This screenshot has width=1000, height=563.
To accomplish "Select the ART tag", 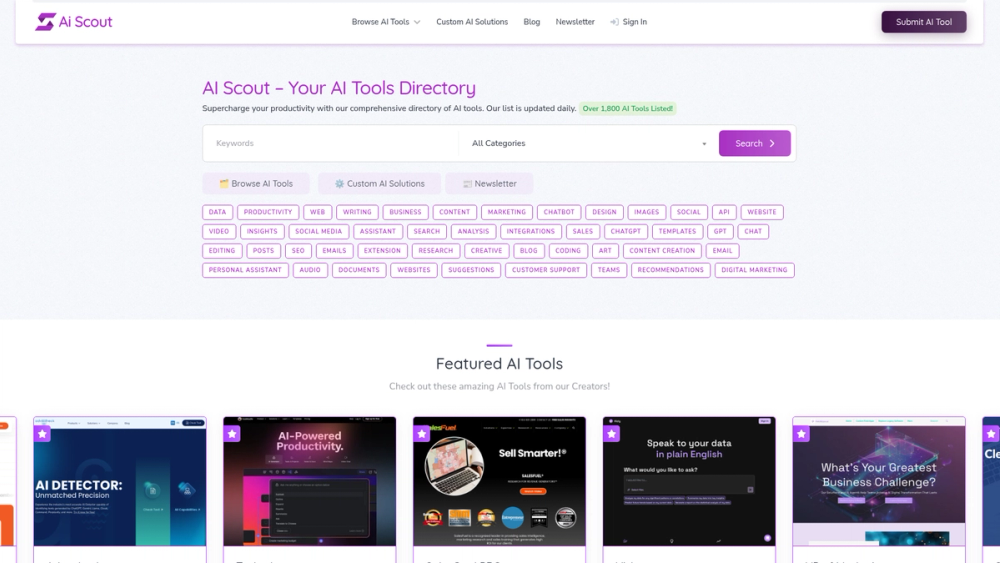I will 605,251.
